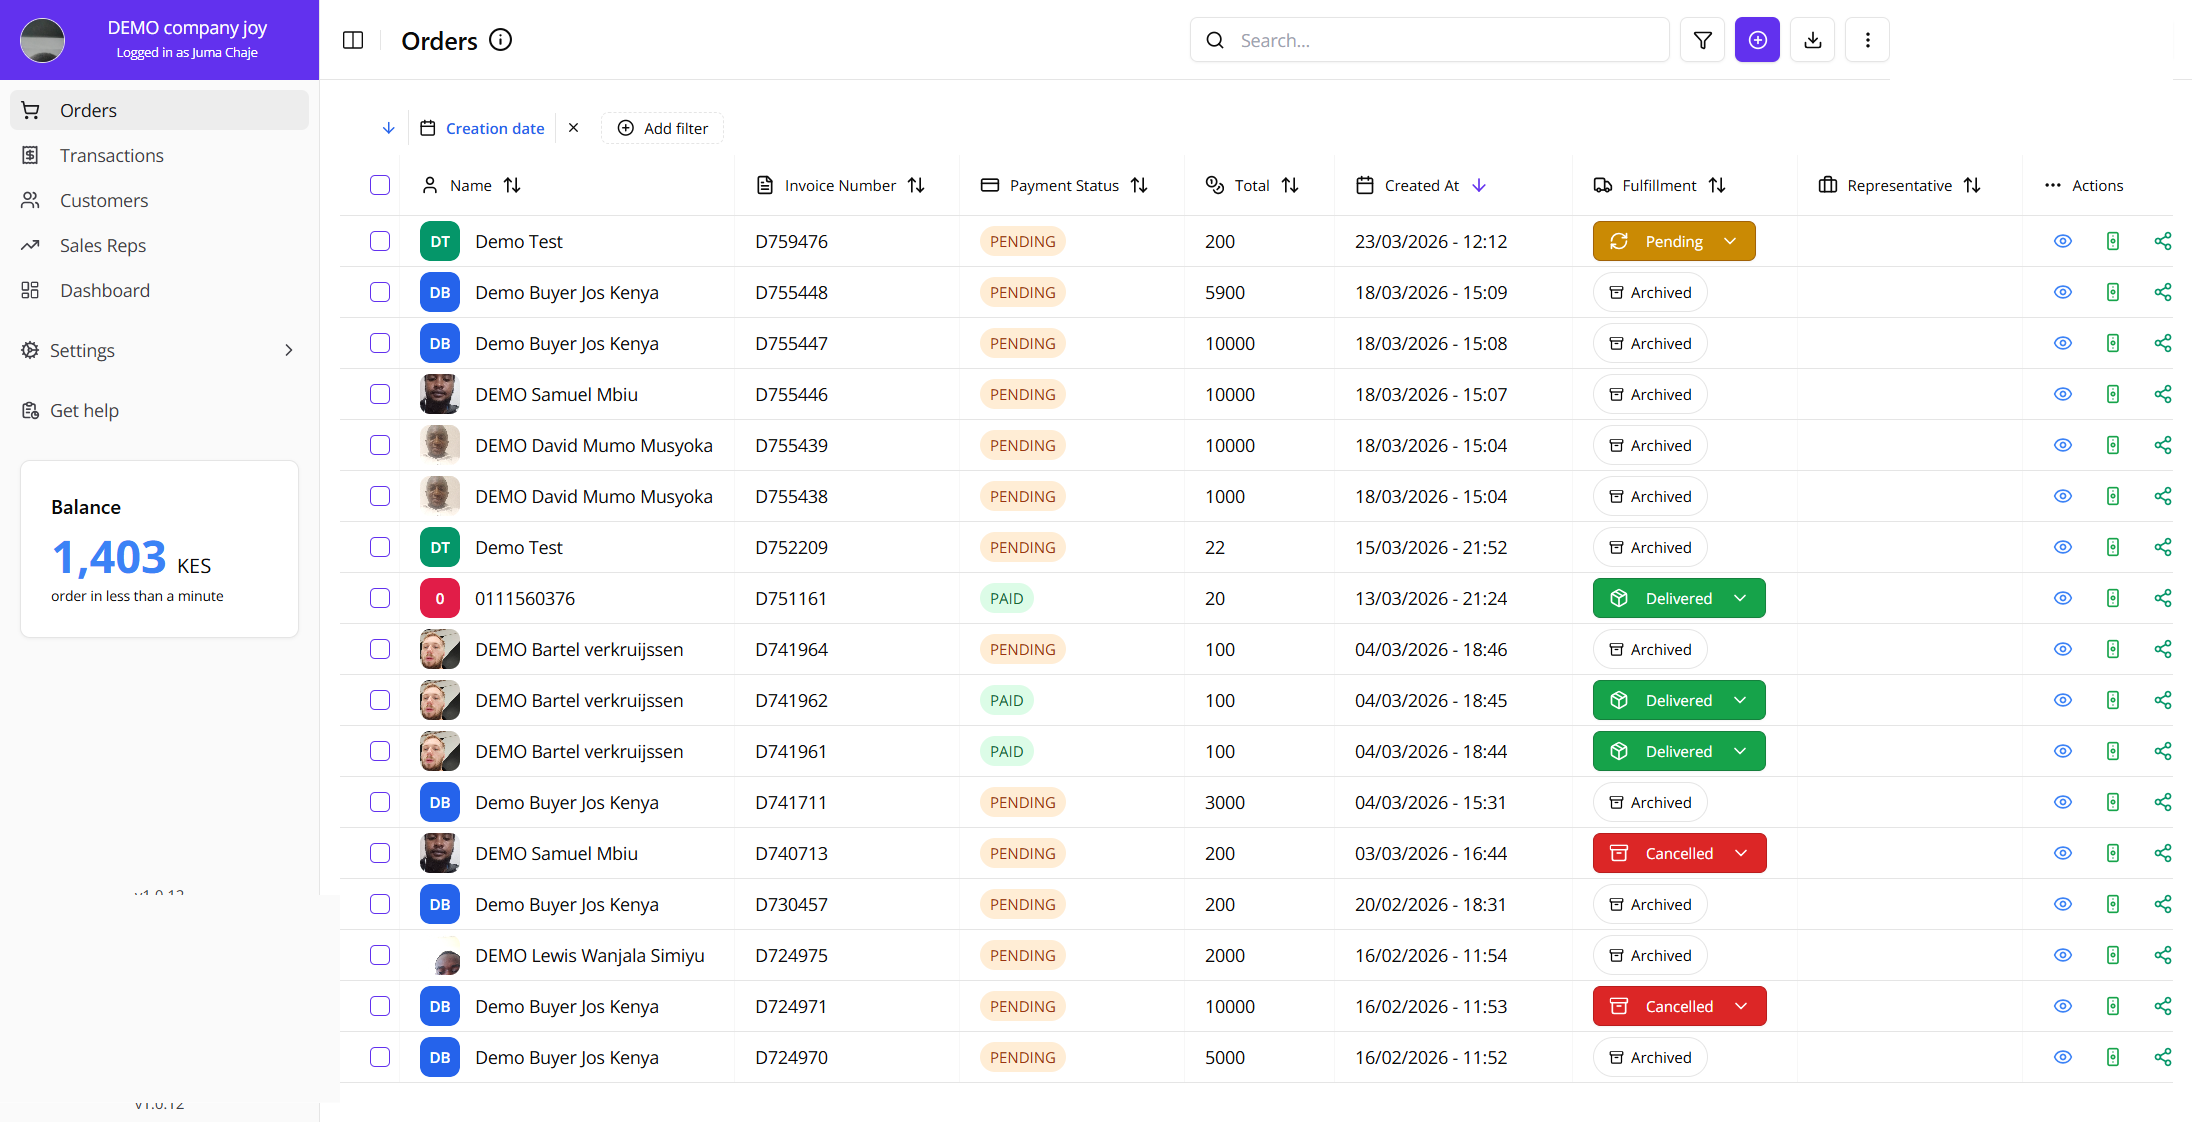Screen dimensions: 2192x1122
Task: Tick the checkbox for DEMO Samuel Mbiu D740713
Action: 380,853
